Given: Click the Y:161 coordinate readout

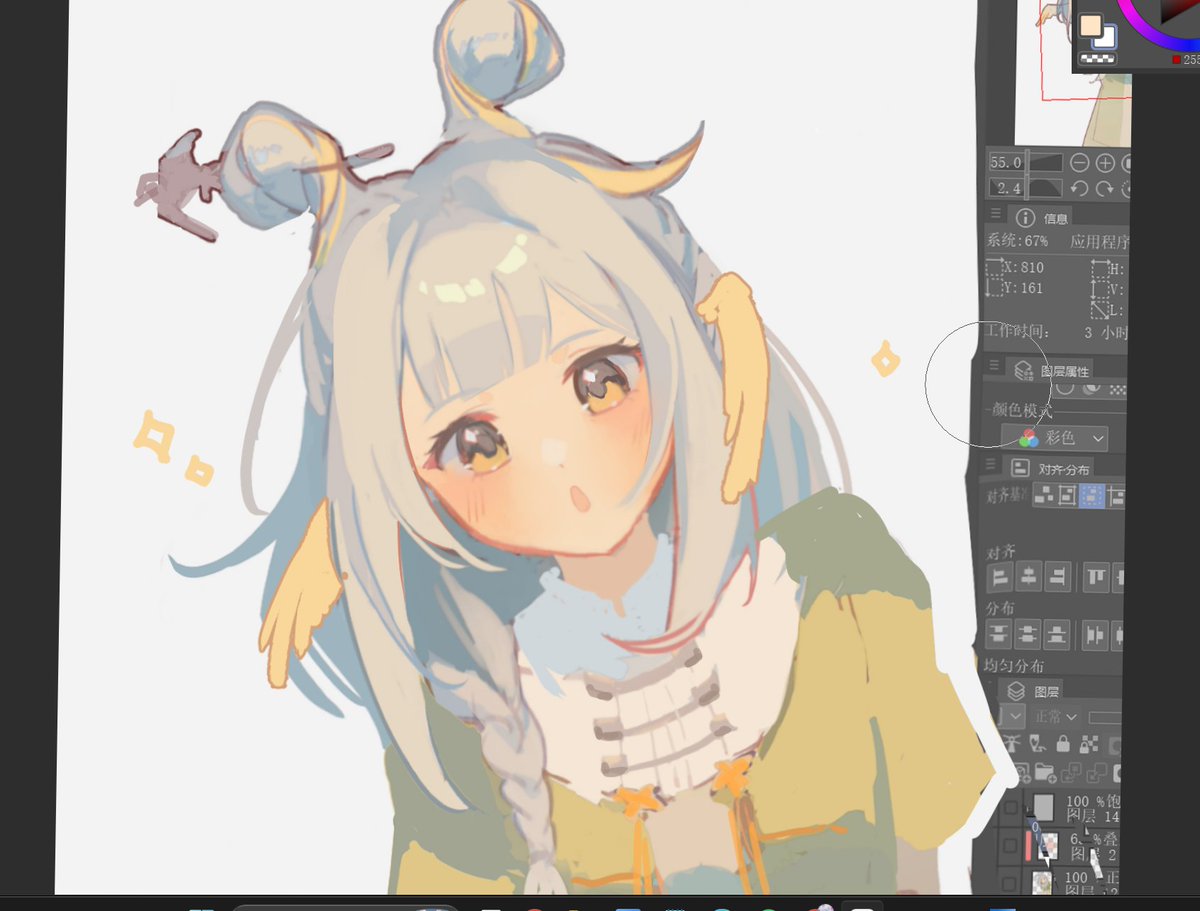Looking at the screenshot, I should click(1023, 288).
